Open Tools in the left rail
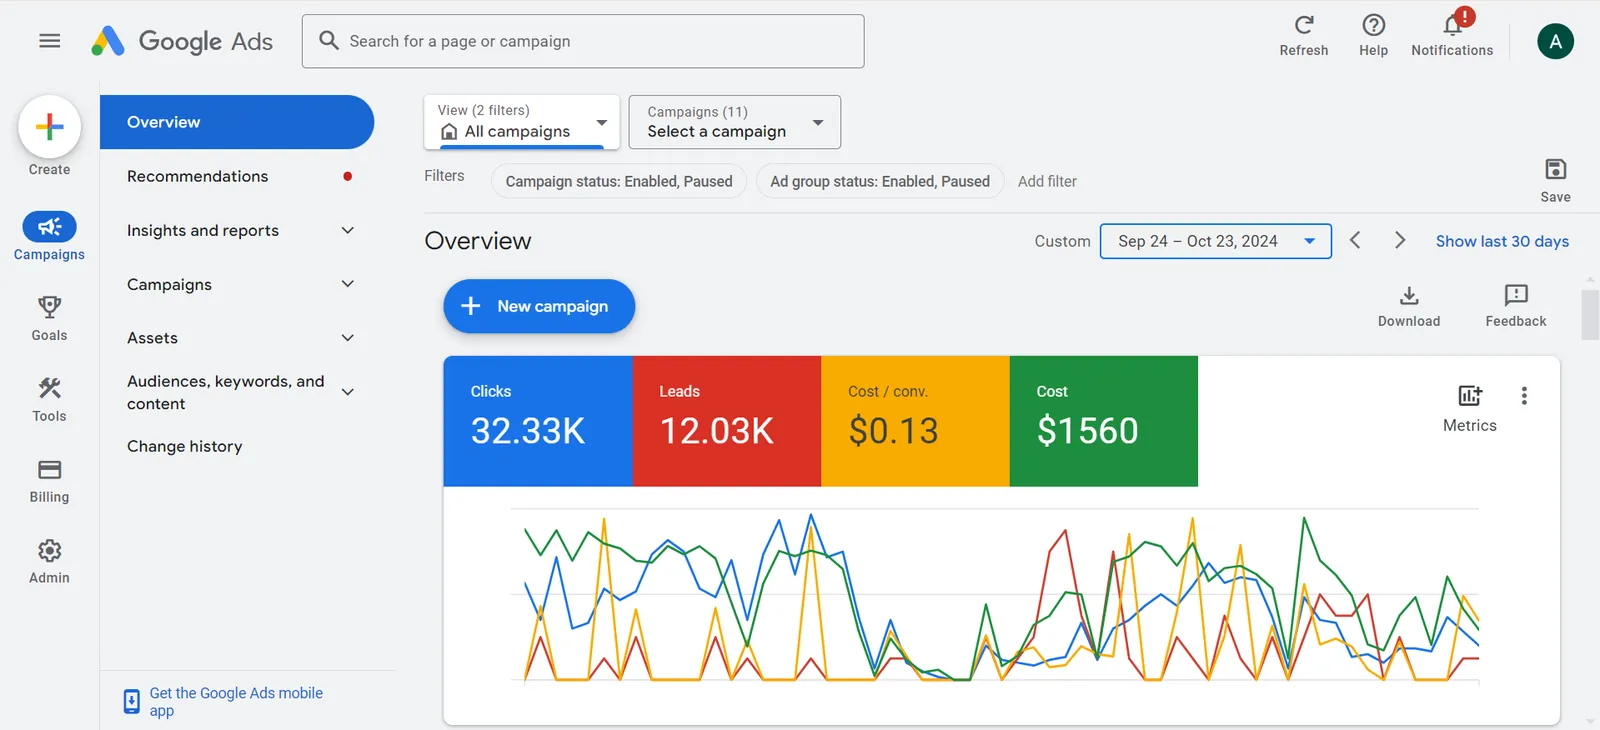This screenshot has width=1600, height=730. (x=49, y=400)
